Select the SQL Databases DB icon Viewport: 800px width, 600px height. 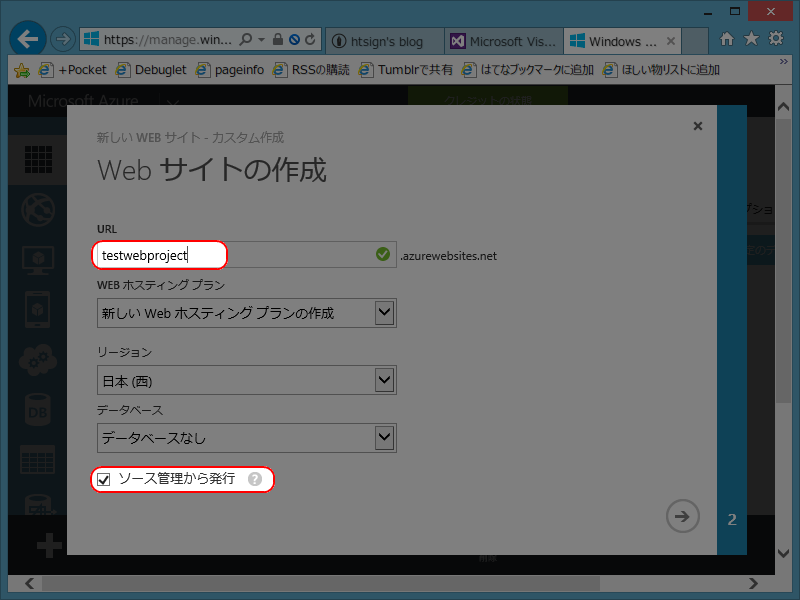click(38, 410)
